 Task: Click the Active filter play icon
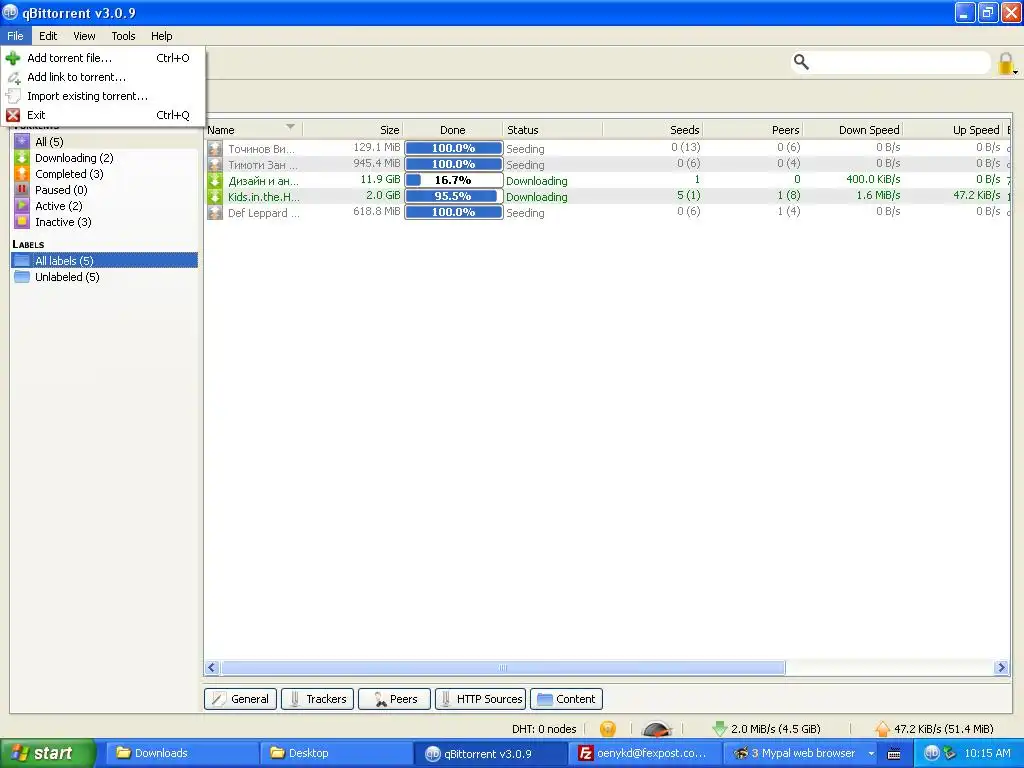pos(22,205)
